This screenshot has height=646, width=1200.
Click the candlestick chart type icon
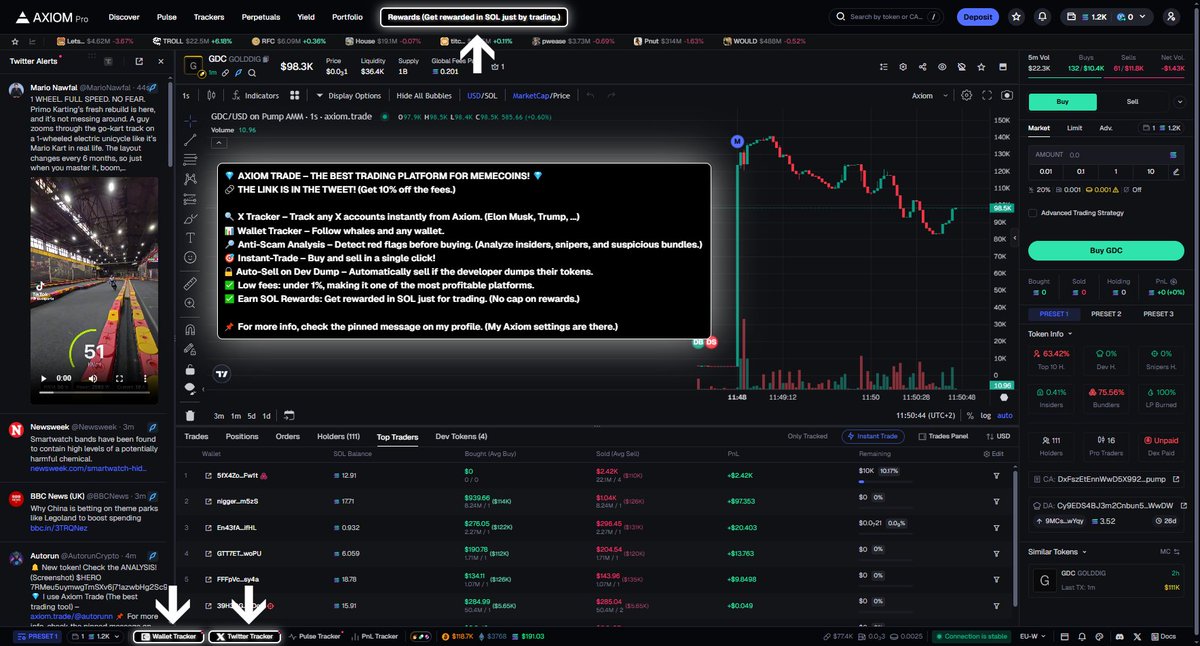tap(211, 96)
